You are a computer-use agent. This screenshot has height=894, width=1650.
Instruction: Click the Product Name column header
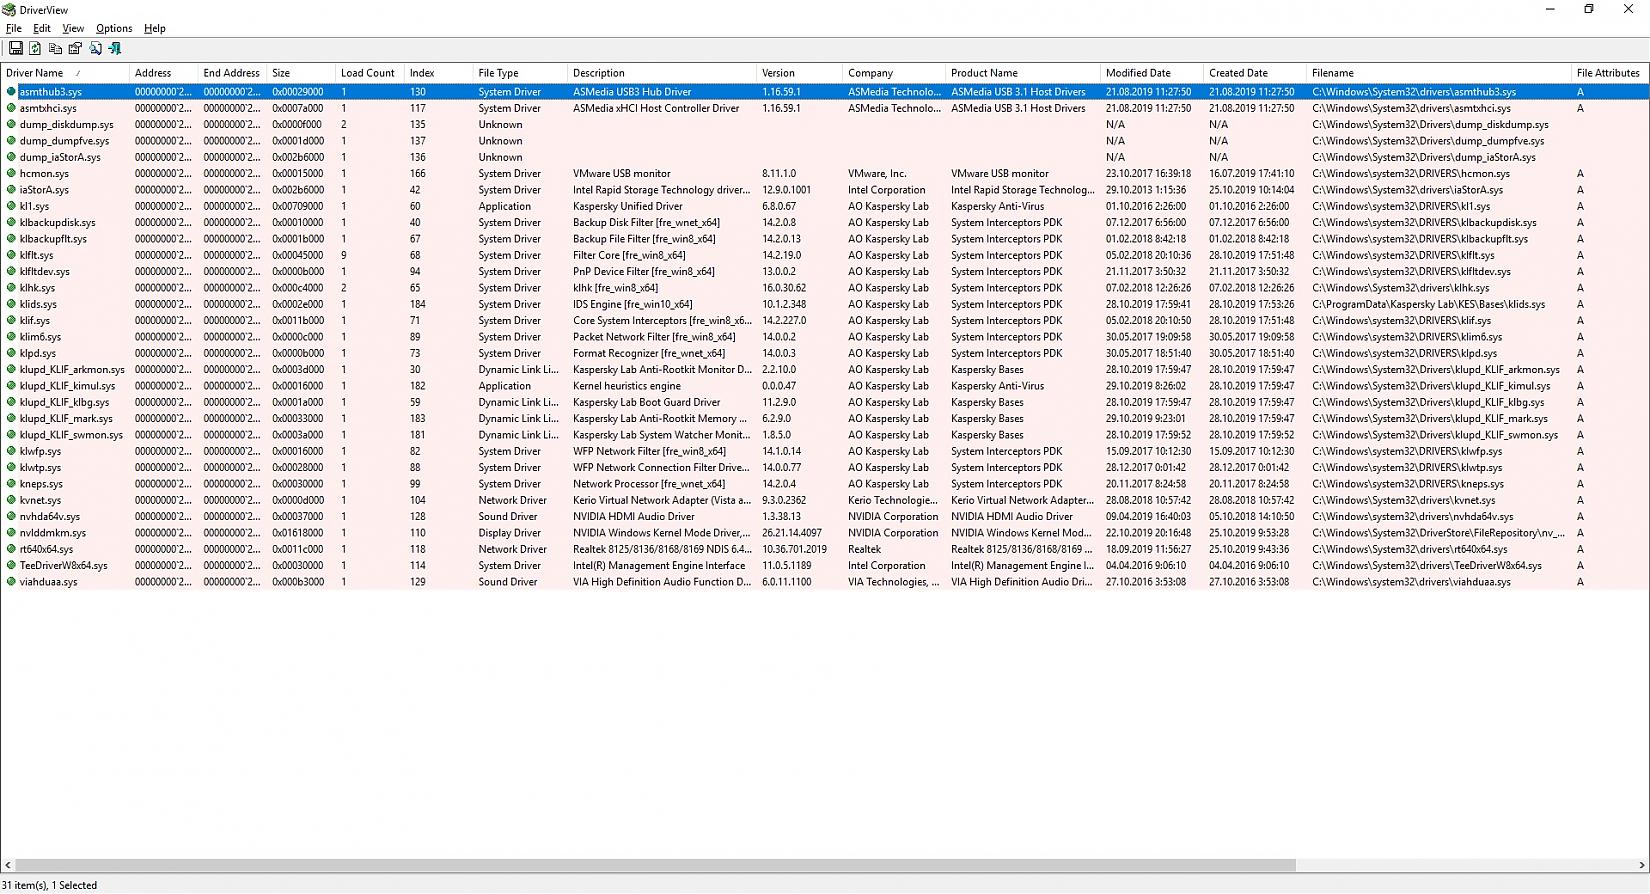[1023, 73]
